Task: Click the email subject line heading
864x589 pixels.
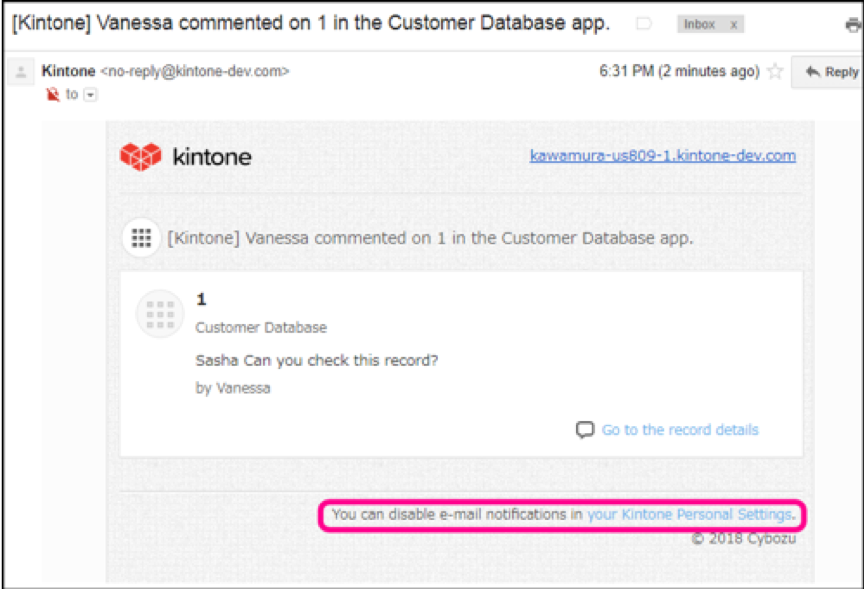Action: click(310, 24)
